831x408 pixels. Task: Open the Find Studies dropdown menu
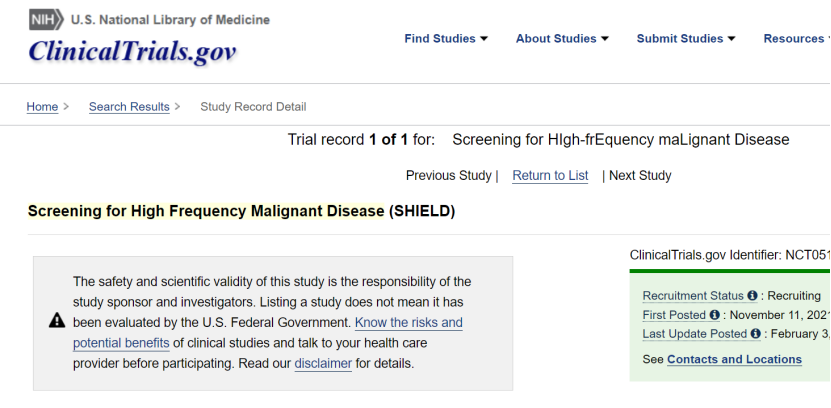click(x=446, y=39)
